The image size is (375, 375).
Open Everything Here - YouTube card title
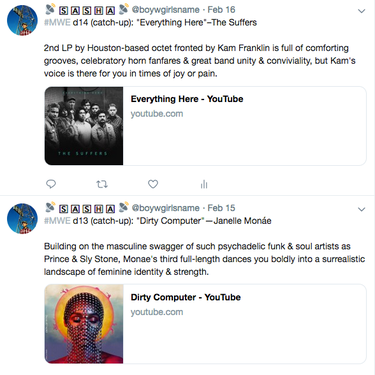click(x=187, y=99)
